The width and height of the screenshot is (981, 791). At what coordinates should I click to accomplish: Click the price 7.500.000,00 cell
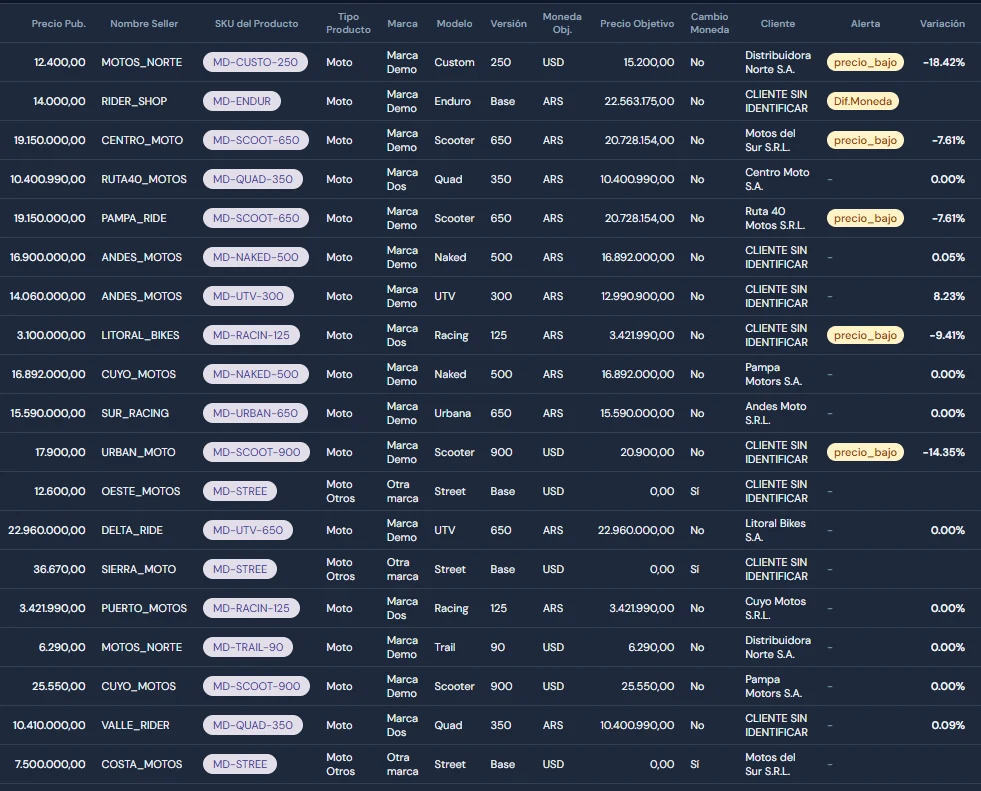tap(50, 764)
